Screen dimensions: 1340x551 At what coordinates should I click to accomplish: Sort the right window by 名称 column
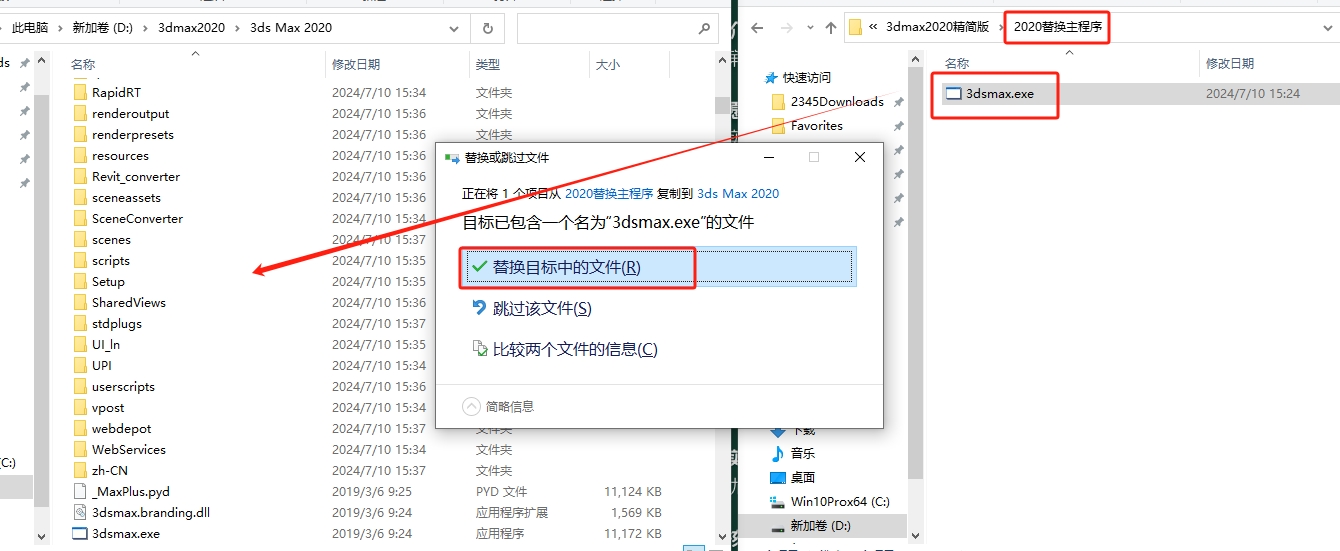(957, 64)
